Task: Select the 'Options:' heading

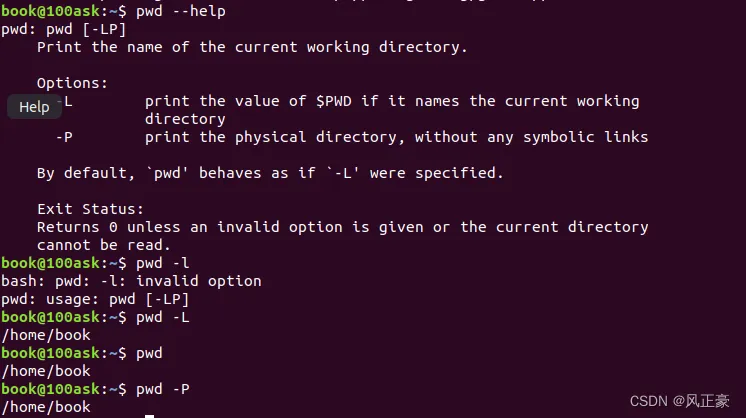Action: [x=72, y=83]
